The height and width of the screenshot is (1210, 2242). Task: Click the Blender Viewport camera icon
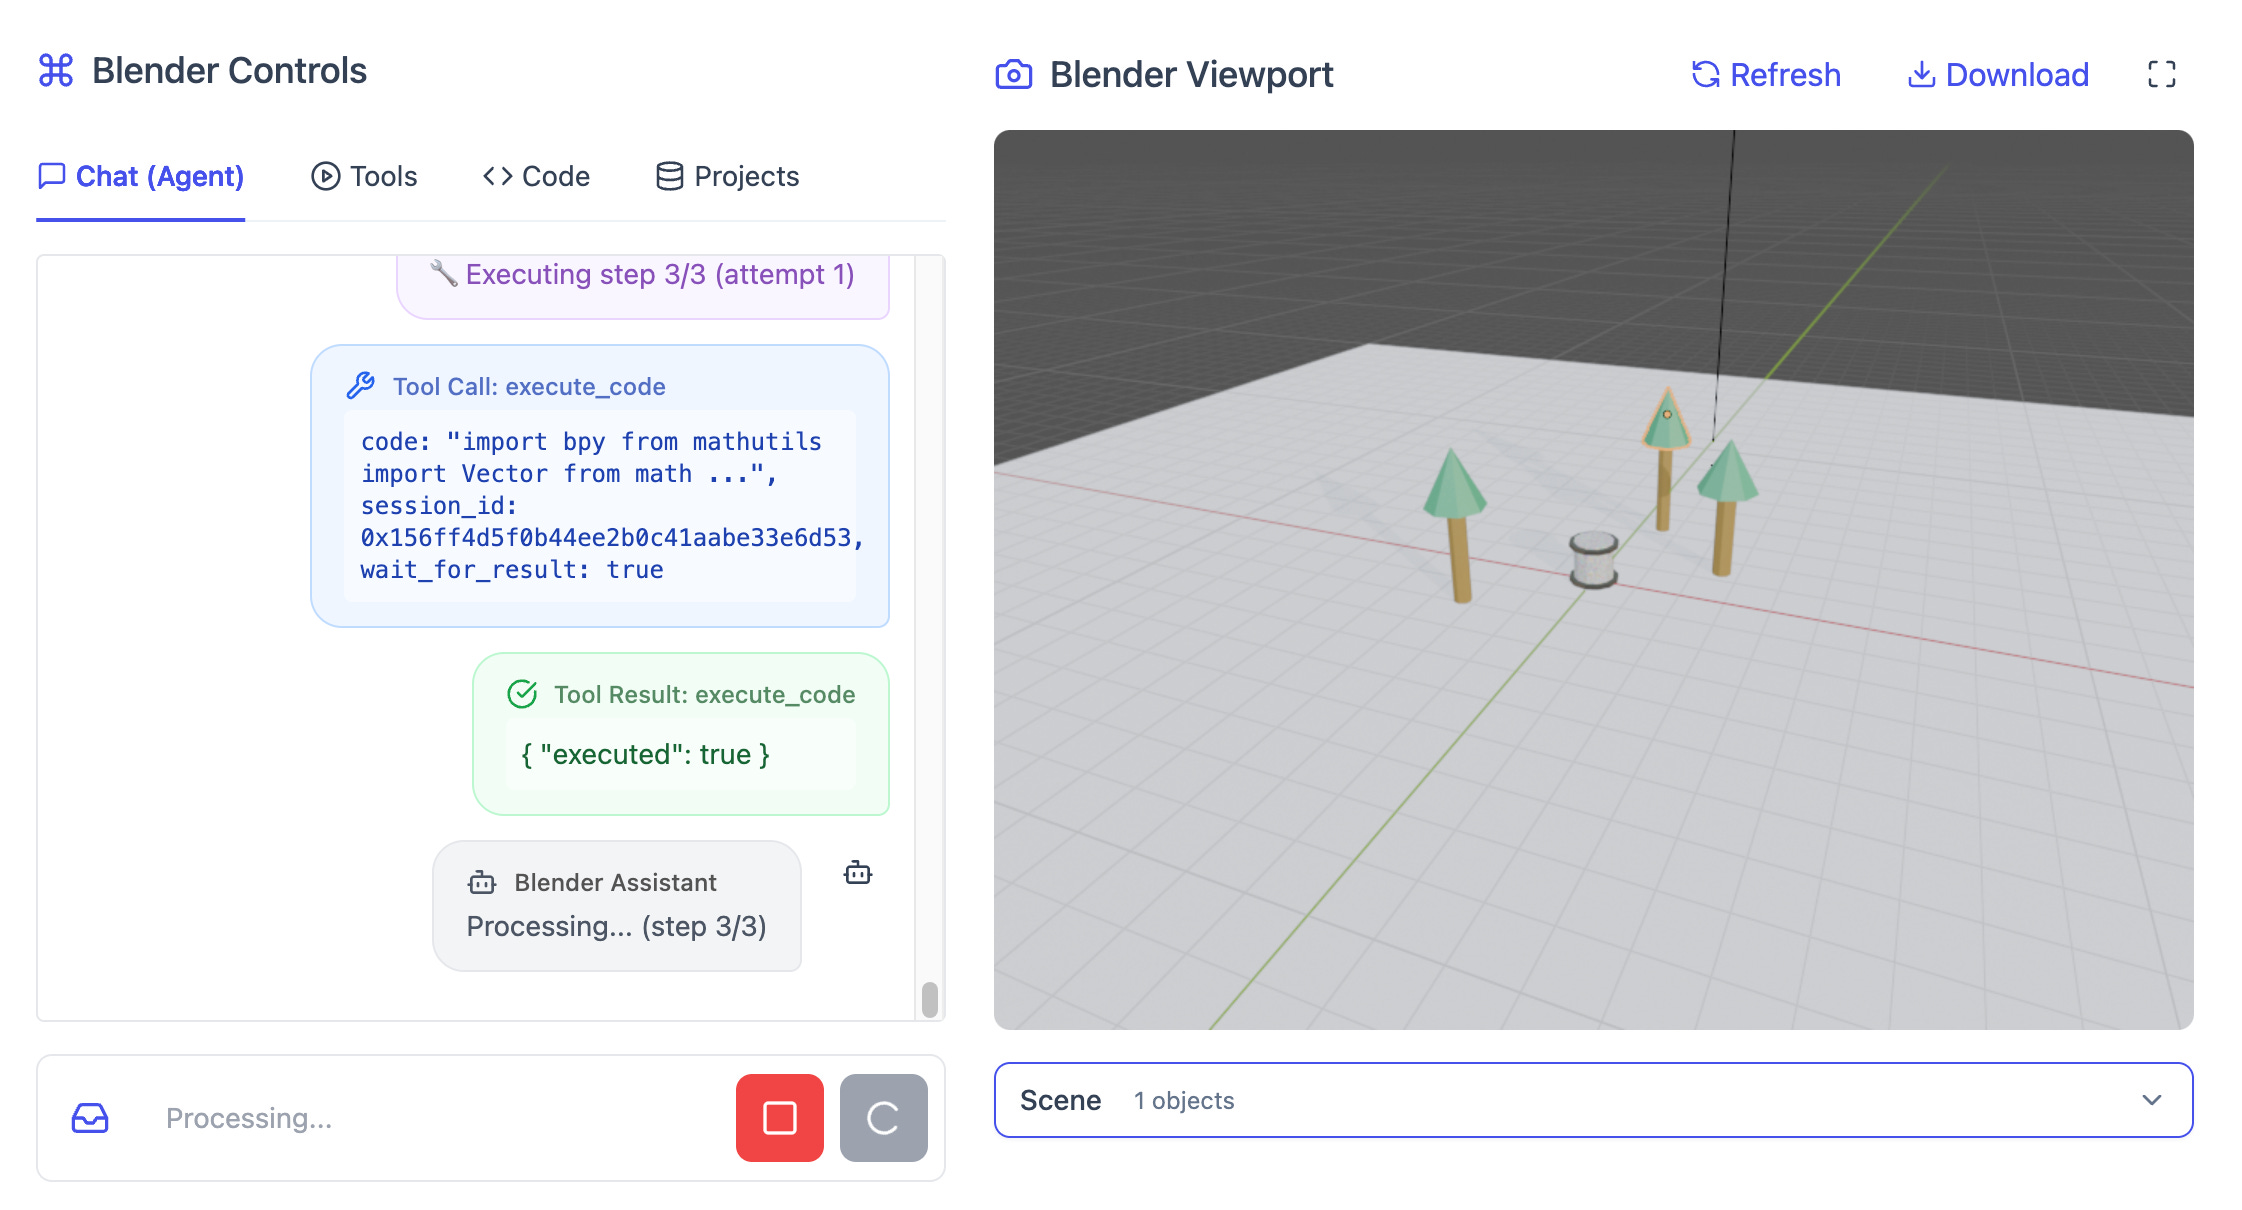pyautogui.click(x=1014, y=75)
